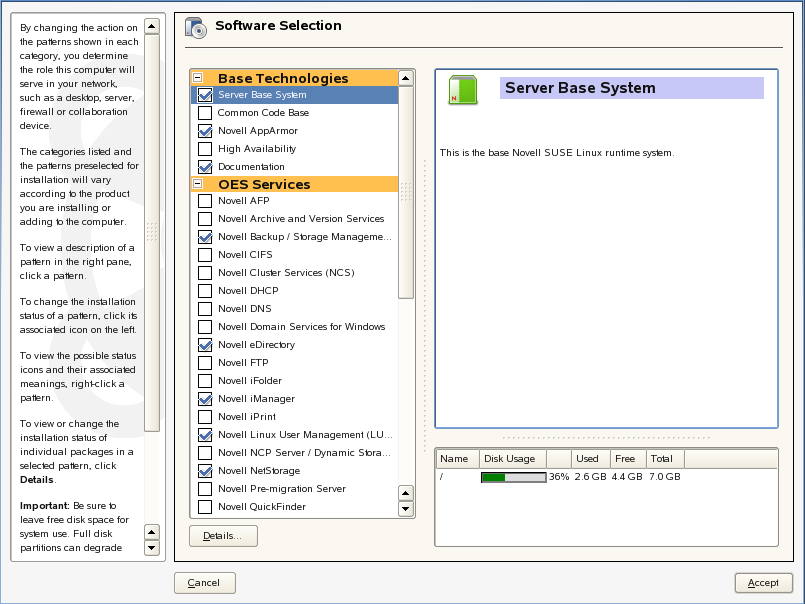Toggle the Novell AppArmor status icon

[205, 131]
